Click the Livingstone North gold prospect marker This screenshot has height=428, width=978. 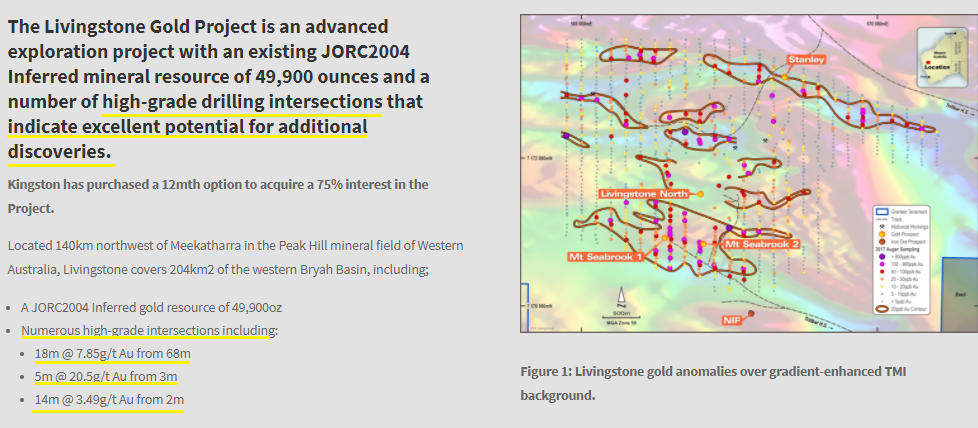[x=700, y=194]
